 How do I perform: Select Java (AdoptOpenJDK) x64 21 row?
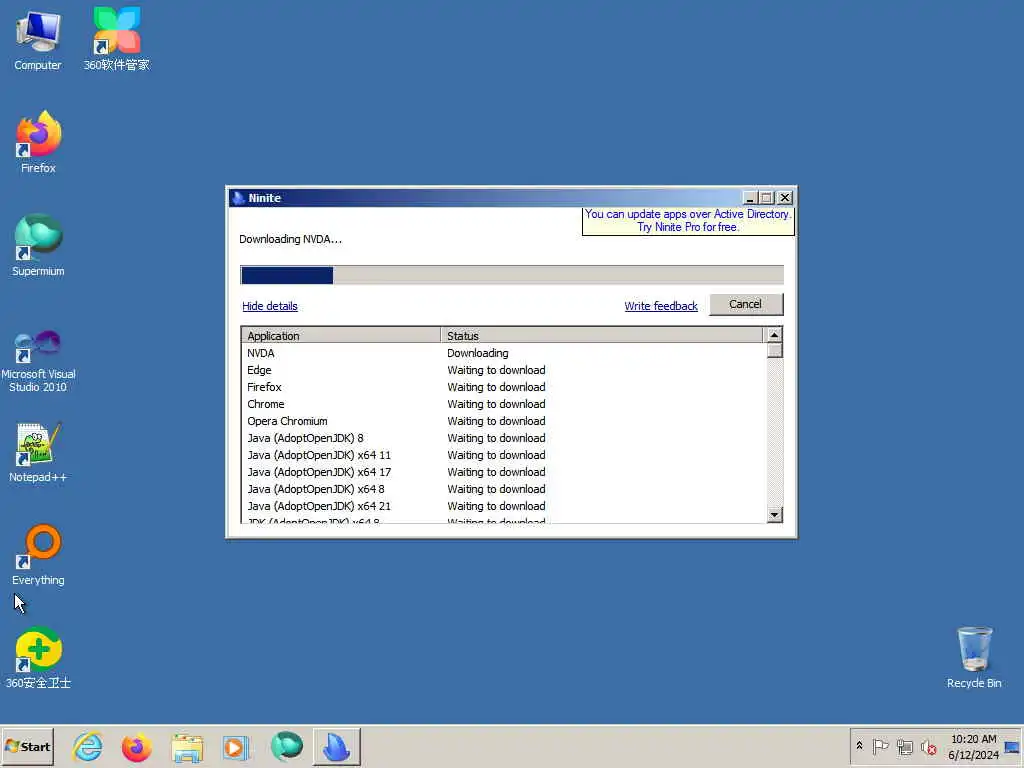pos(503,506)
